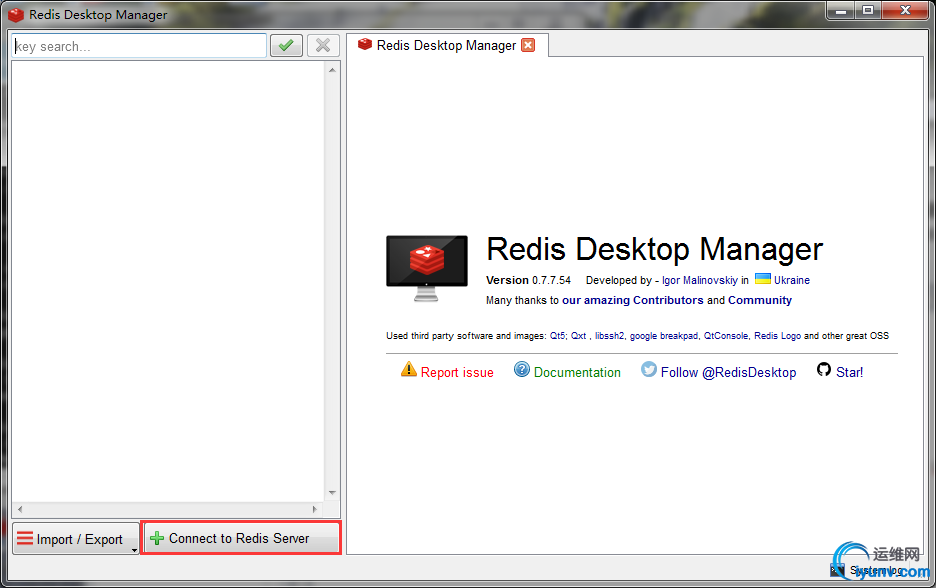Click the Import / Export button
This screenshot has width=936, height=588.
click(x=76, y=538)
